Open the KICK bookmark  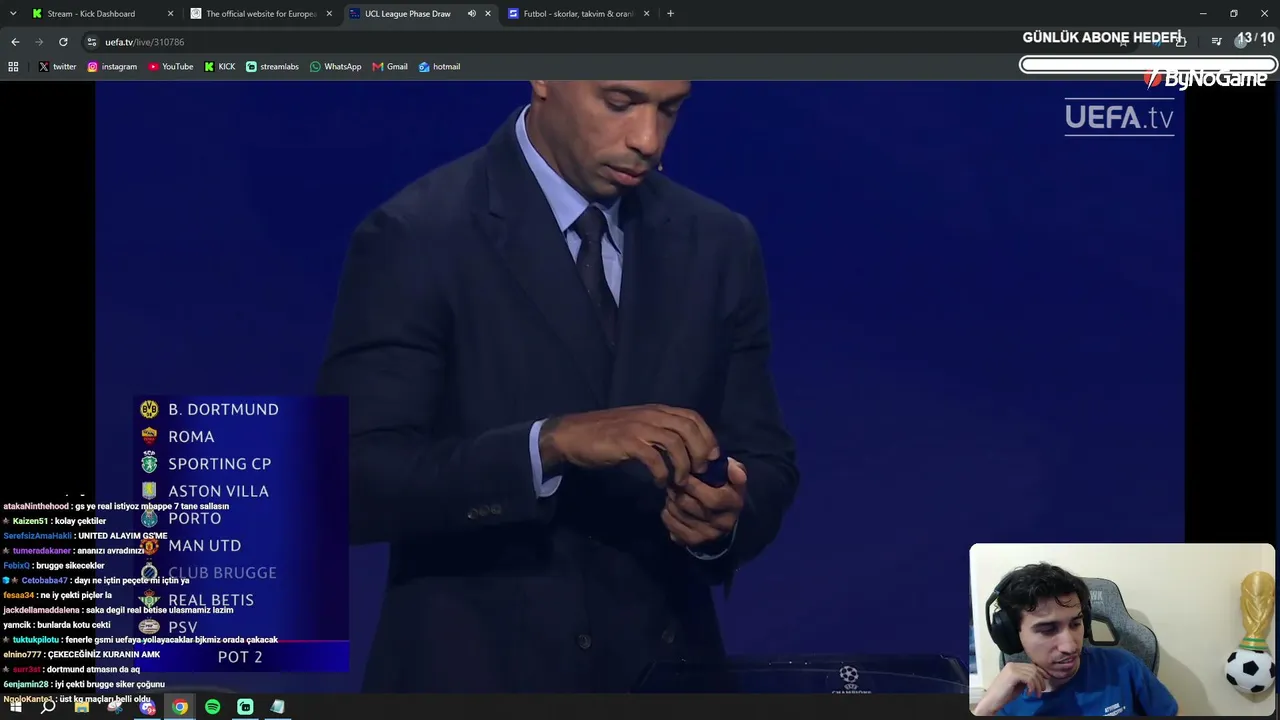click(x=220, y=67)
